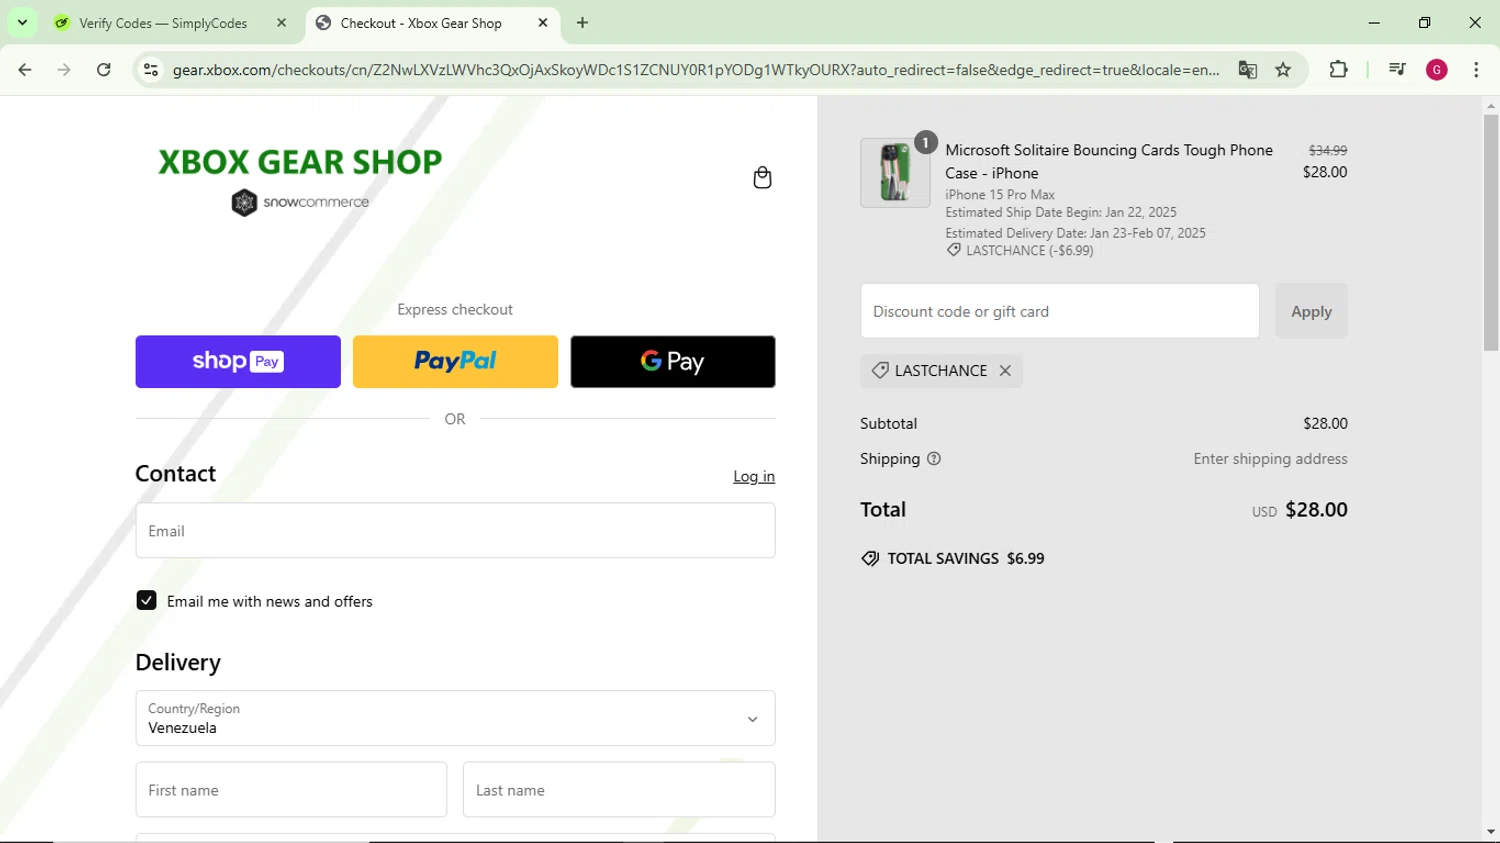Viewport: 1500px width, 843px height.
Task: Click the Last name field
Action: (619, 790)
